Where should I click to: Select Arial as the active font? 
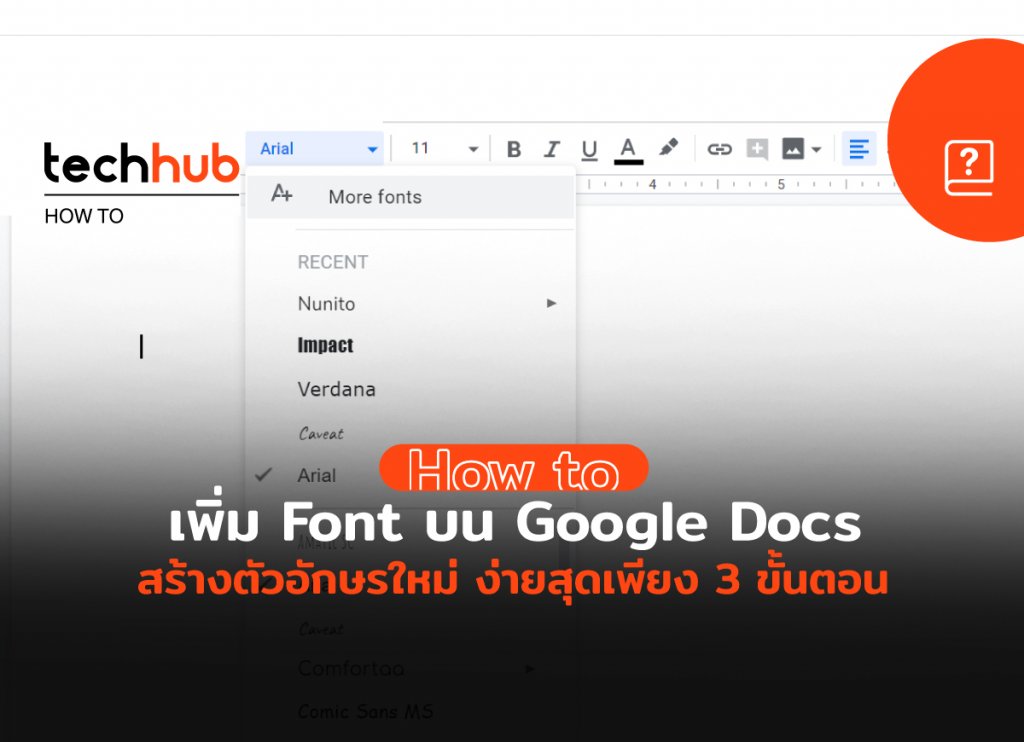tap(317, 475)
